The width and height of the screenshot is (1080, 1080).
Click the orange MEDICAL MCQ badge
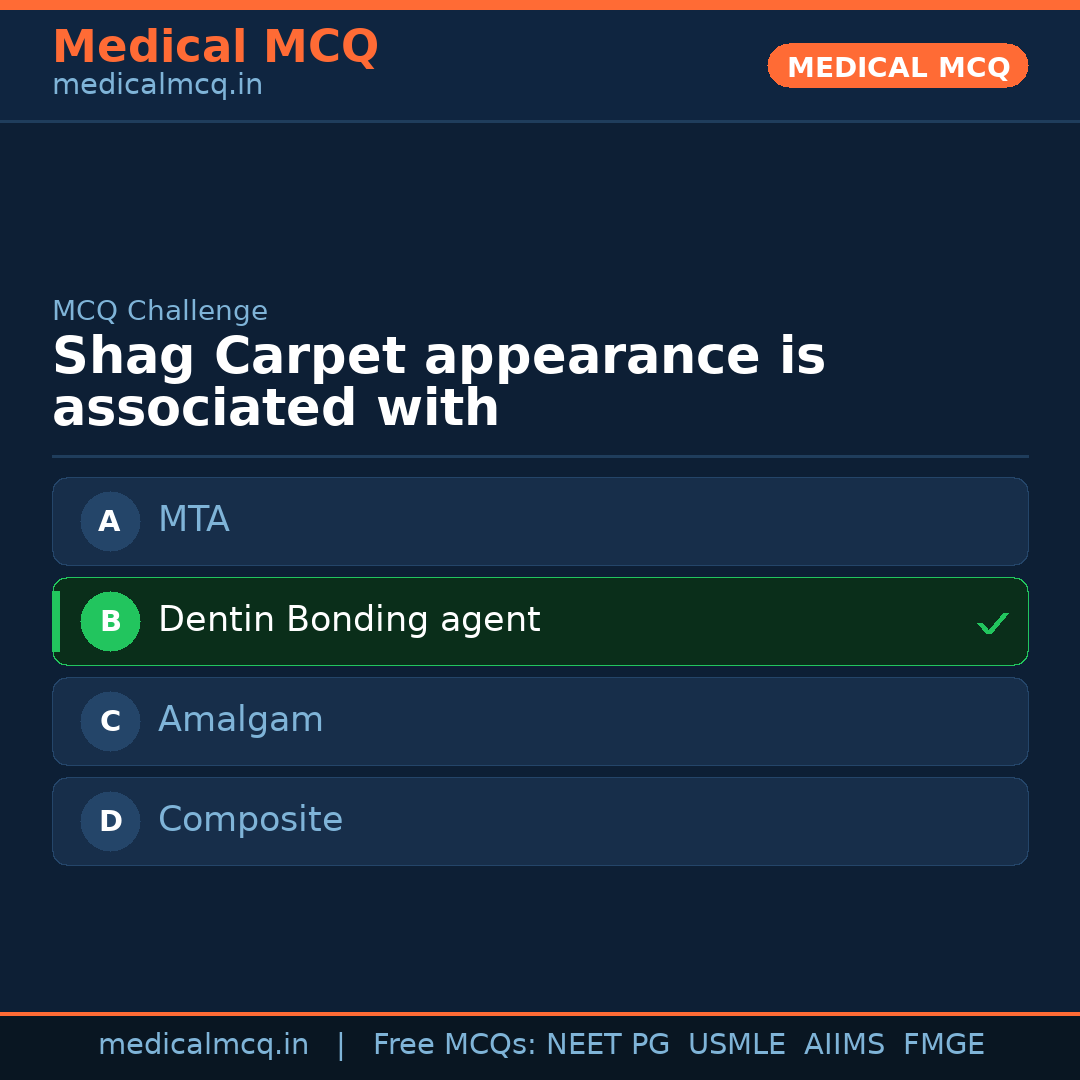[897, 66]
